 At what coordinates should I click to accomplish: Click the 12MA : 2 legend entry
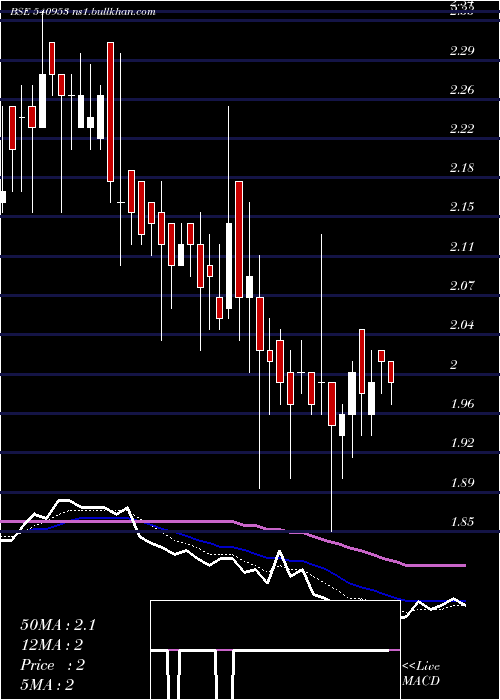(x=52, y=645)
